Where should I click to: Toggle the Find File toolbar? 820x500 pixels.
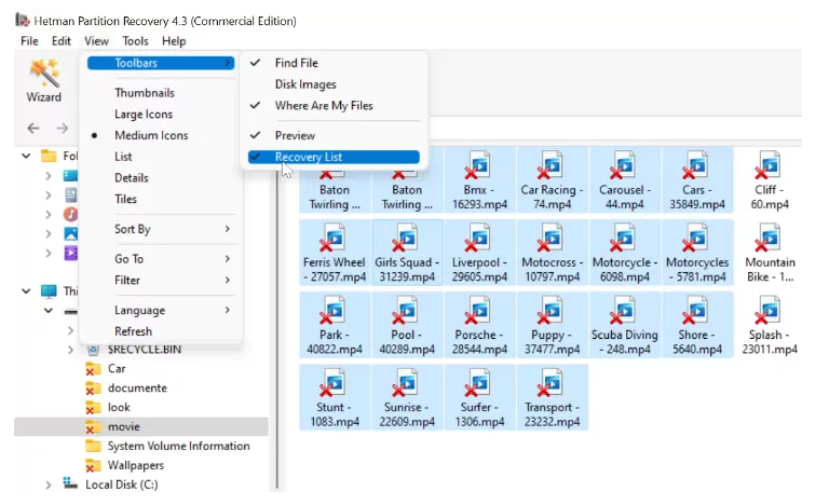tap(334, 63)
